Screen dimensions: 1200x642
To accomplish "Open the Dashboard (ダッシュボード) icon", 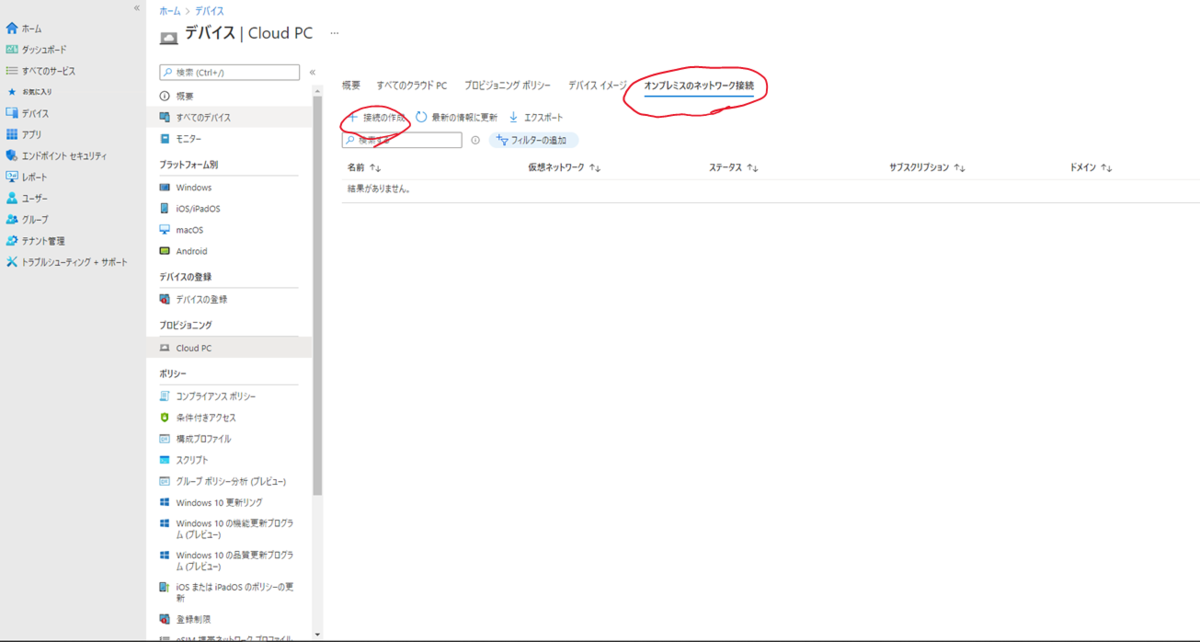I will [12, 50].
